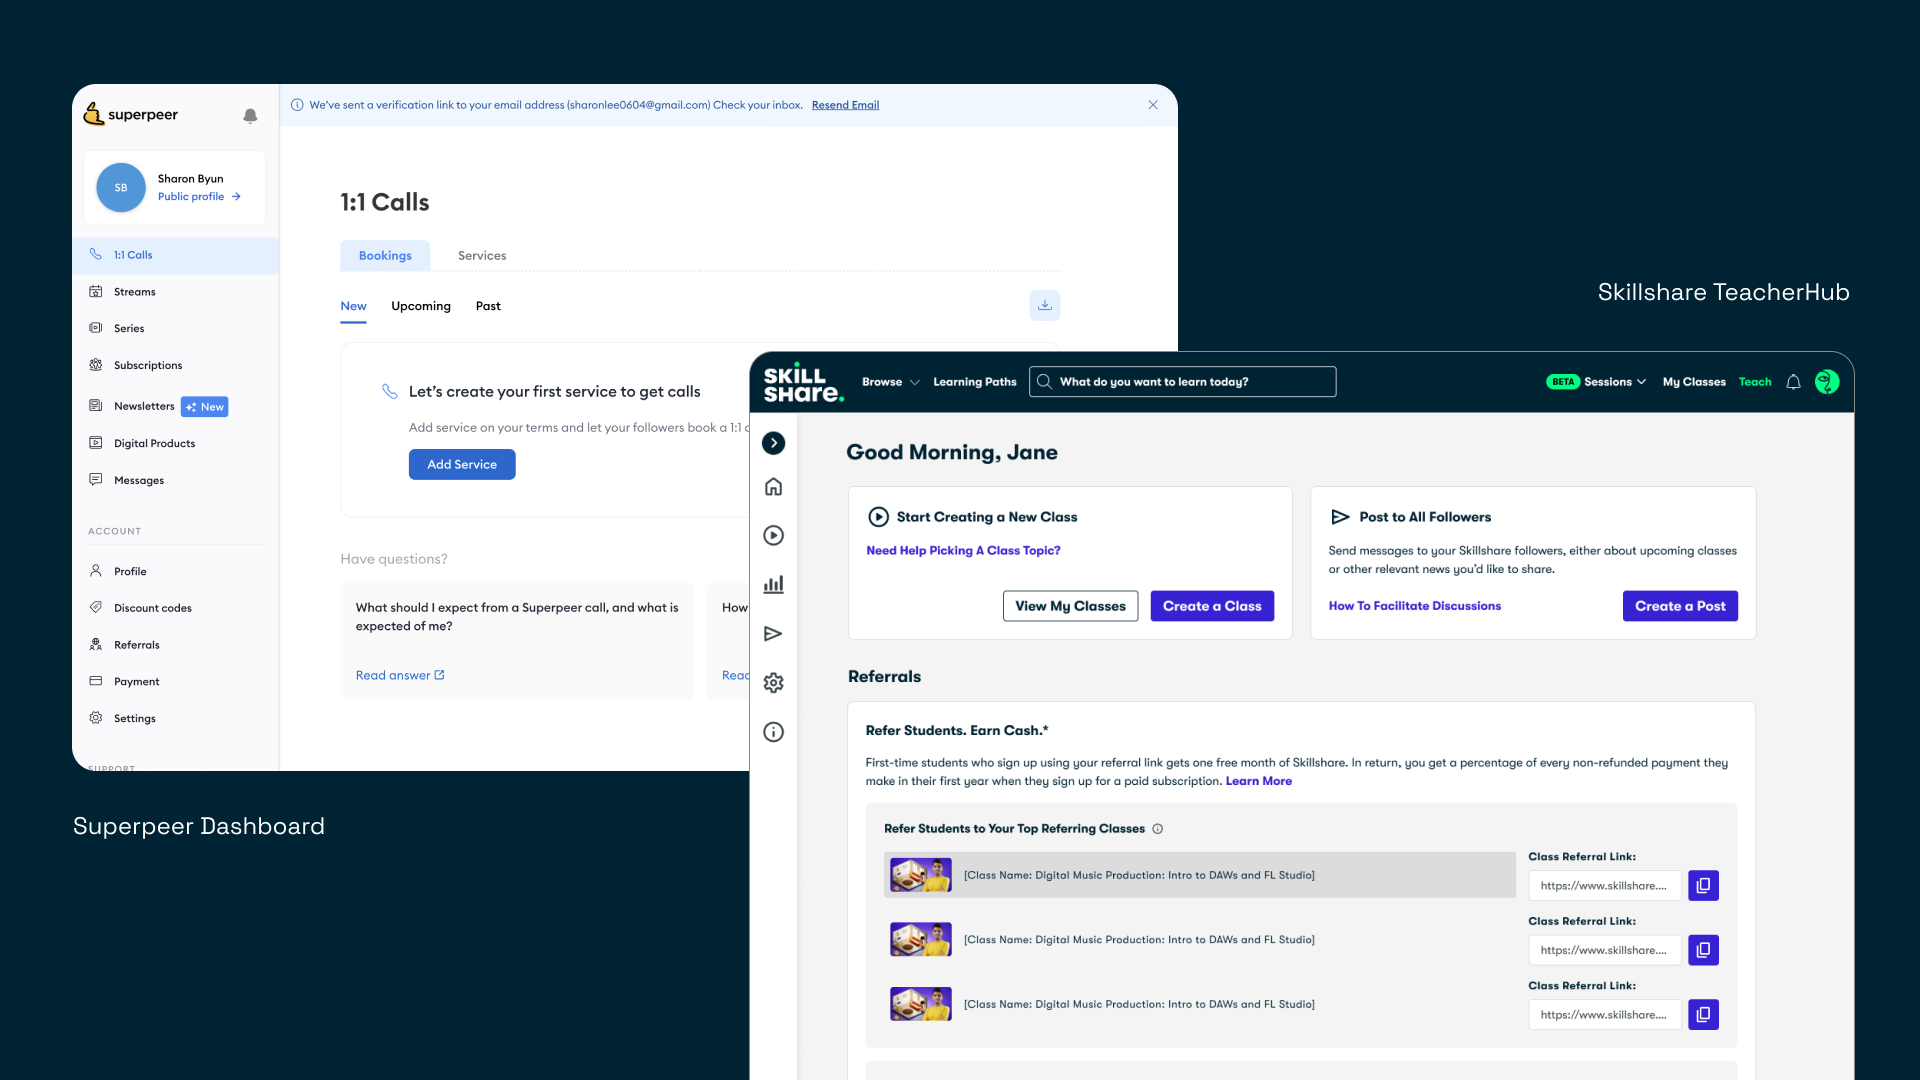The width and height of the screenshot is (1920, 1080).
Task: Click info icon beside Top Referring Classes
Action: click(1157, 829)
